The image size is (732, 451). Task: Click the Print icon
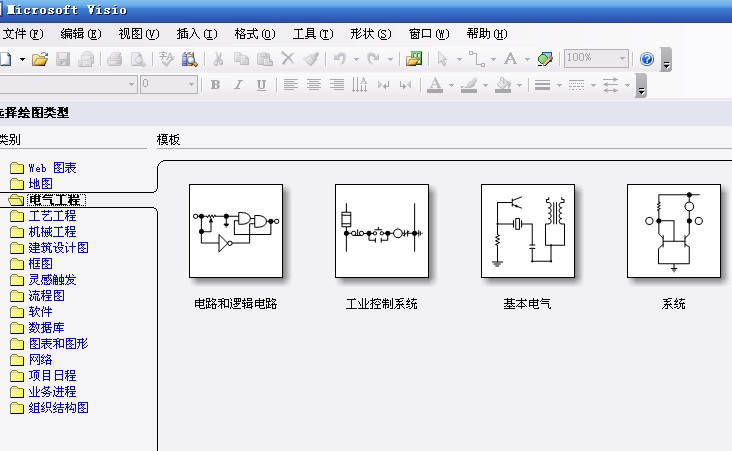pyautogui.click(x=114, y=59)
